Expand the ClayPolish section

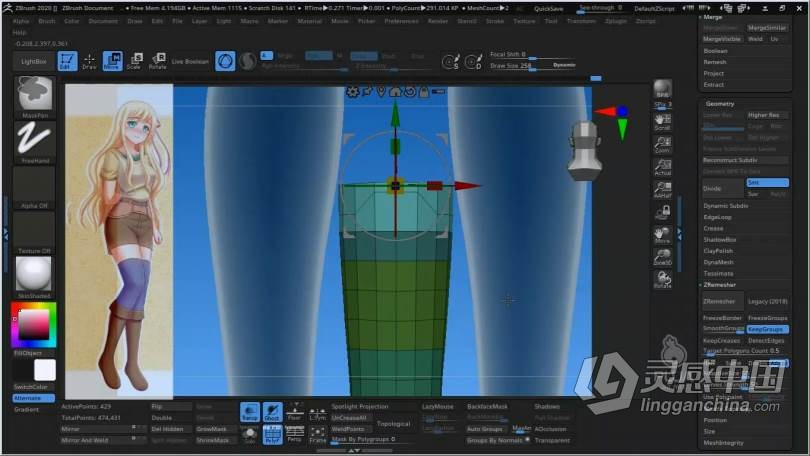(x=718, y=251)
